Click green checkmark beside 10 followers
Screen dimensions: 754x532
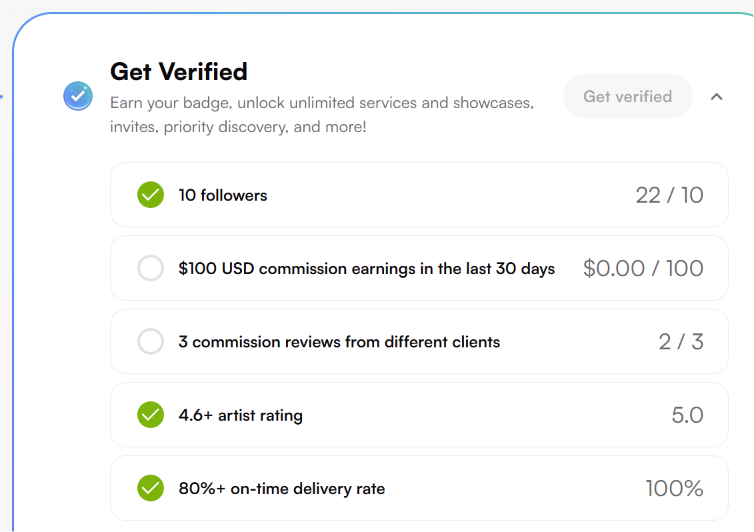point(151,195)
